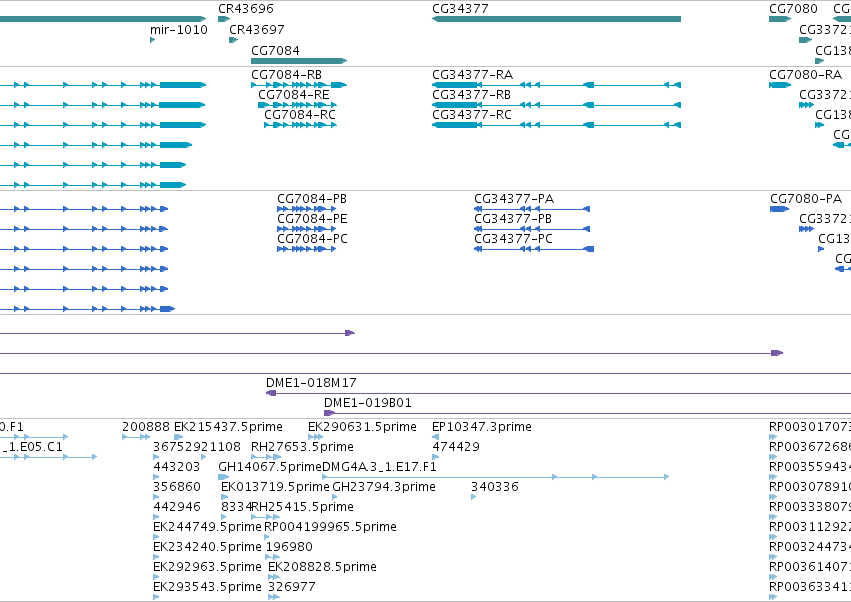
Task: Select feature 442946
Action: pyautogui.click(x=177, y=507)
